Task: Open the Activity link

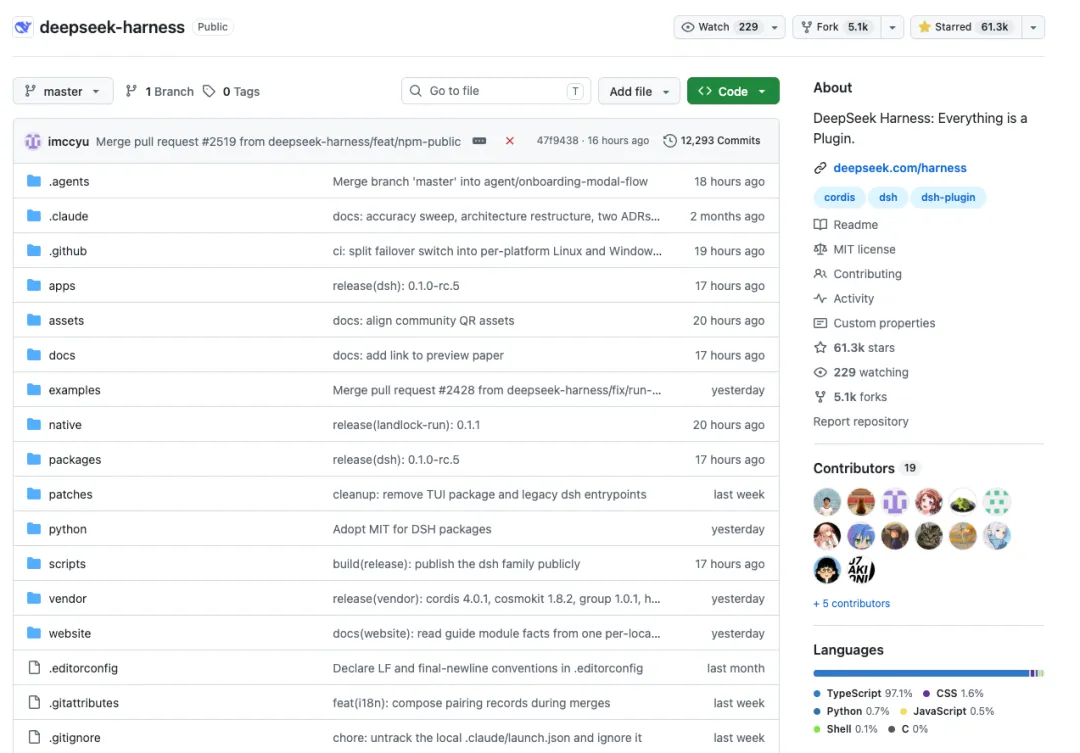Action: tap(844, 298)
